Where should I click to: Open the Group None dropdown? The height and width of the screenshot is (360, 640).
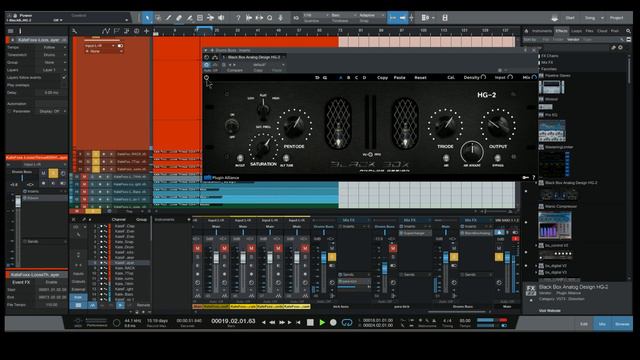[x=51, y=62]
